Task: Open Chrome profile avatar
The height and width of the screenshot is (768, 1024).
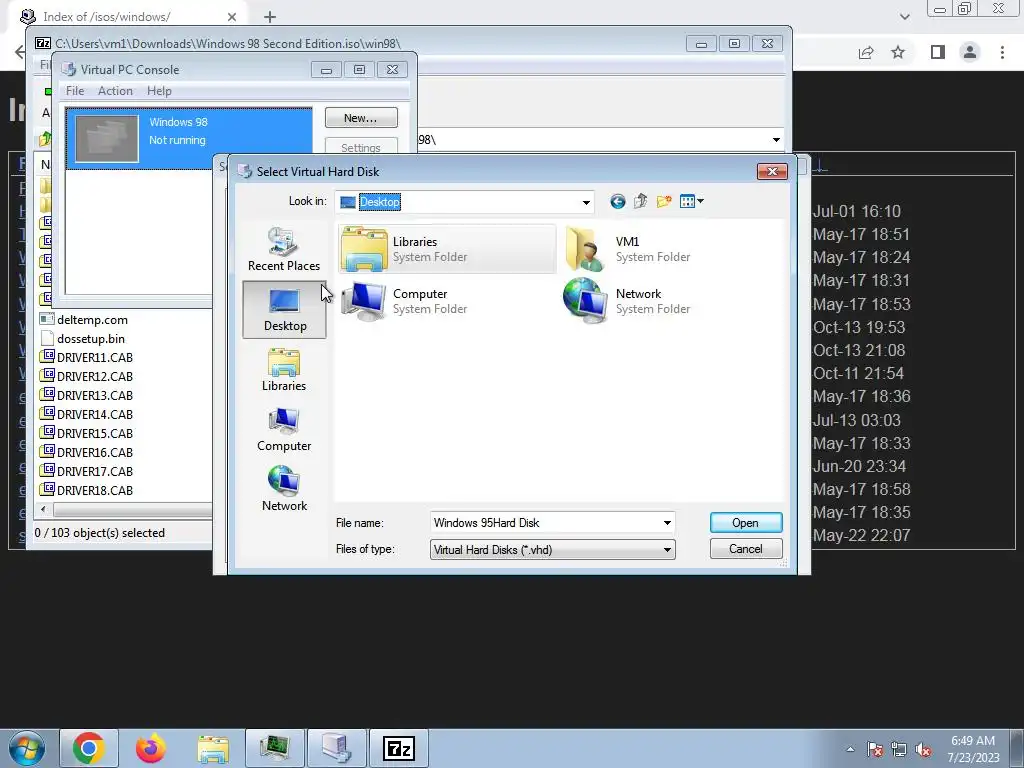Action: (x=970, y=52)
